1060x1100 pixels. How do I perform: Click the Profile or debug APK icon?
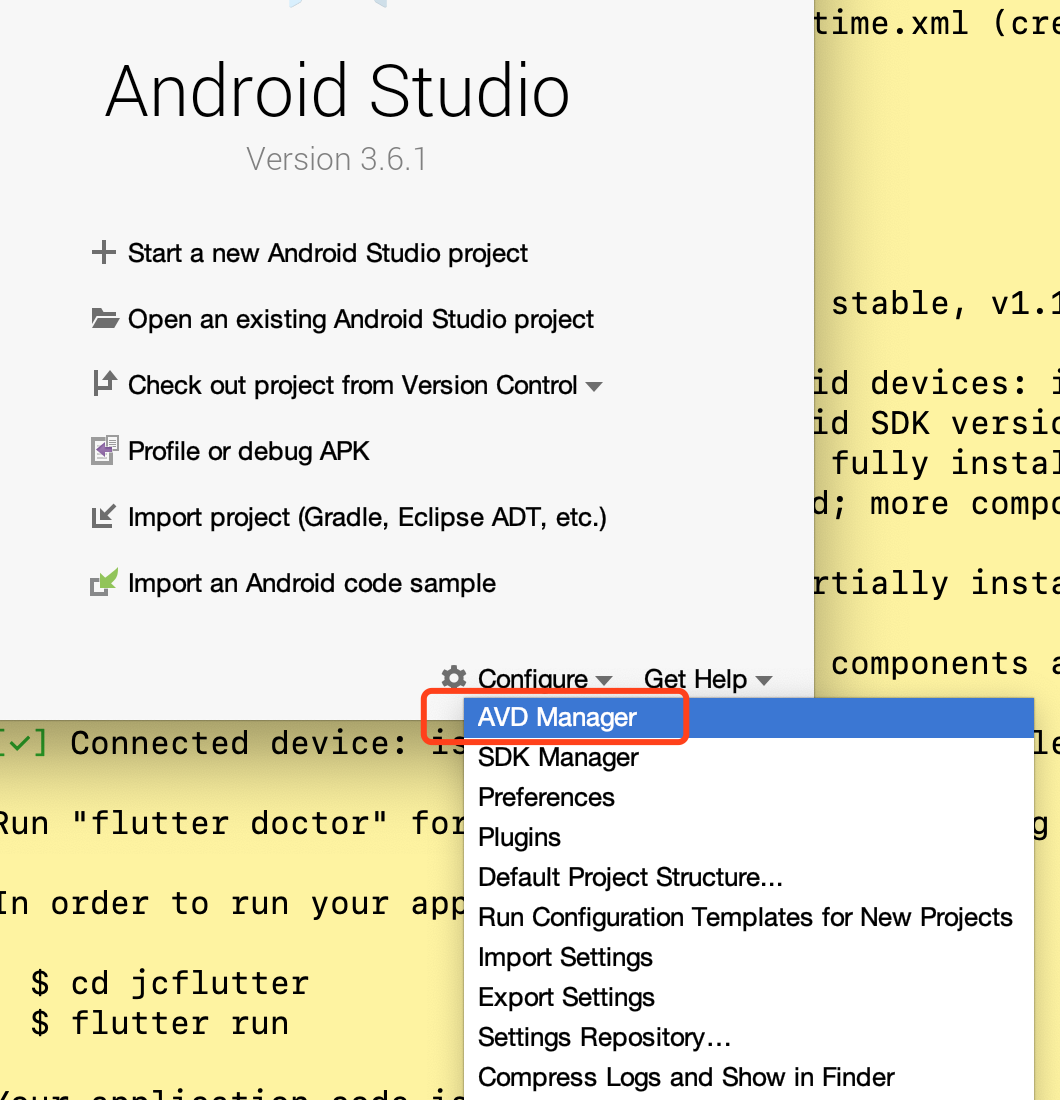click(105, 450)
